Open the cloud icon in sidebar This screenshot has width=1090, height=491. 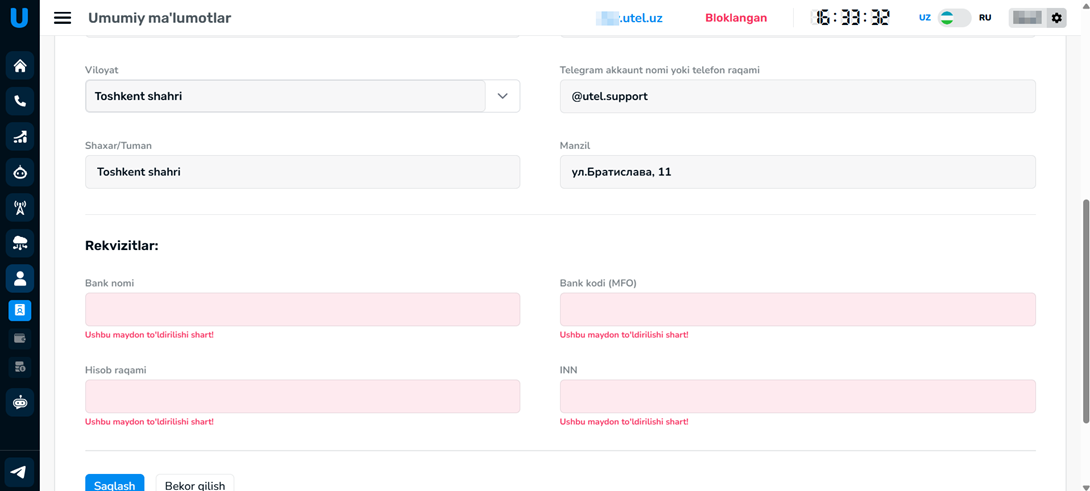[x=20, y=243]
